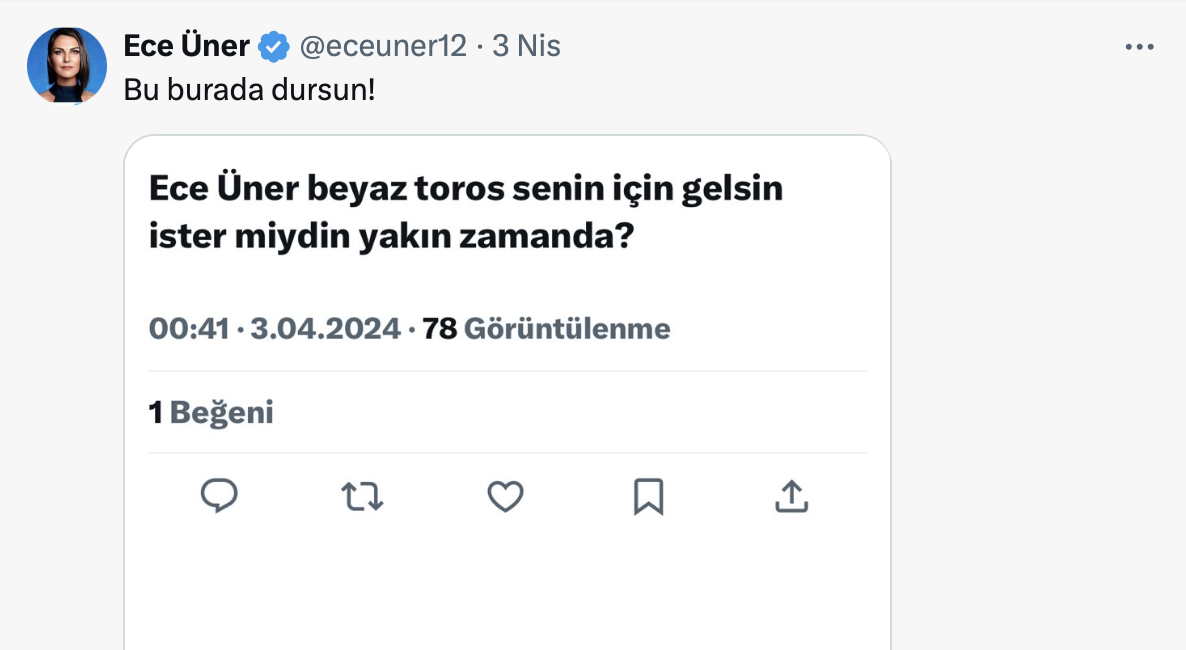Image resolution: width=1186 pixels, height=650 pixels.
Task: Open the post's "3 Nis" timestamp
Action: click(x=525, y=46)
